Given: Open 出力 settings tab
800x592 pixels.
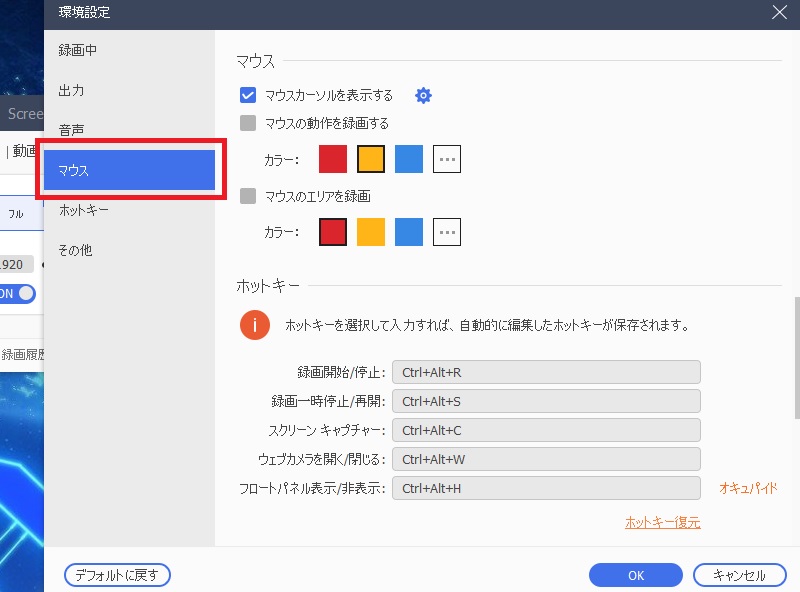Looking at the screenshot, I should [x=129, y=90].
